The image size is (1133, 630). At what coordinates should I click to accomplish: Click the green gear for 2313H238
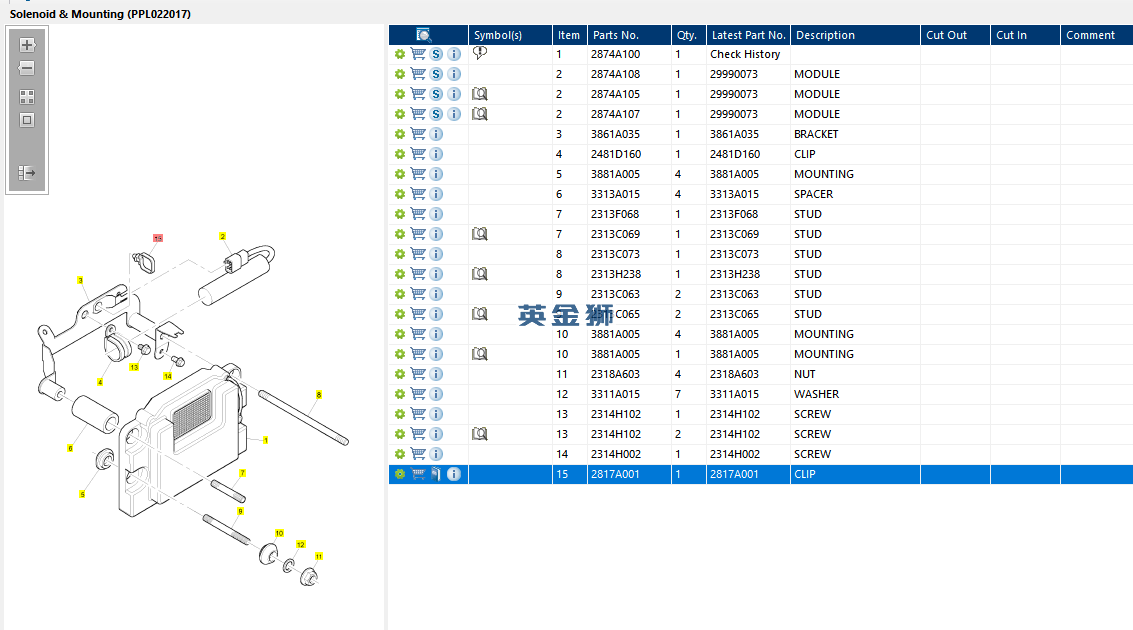(400, 274)
